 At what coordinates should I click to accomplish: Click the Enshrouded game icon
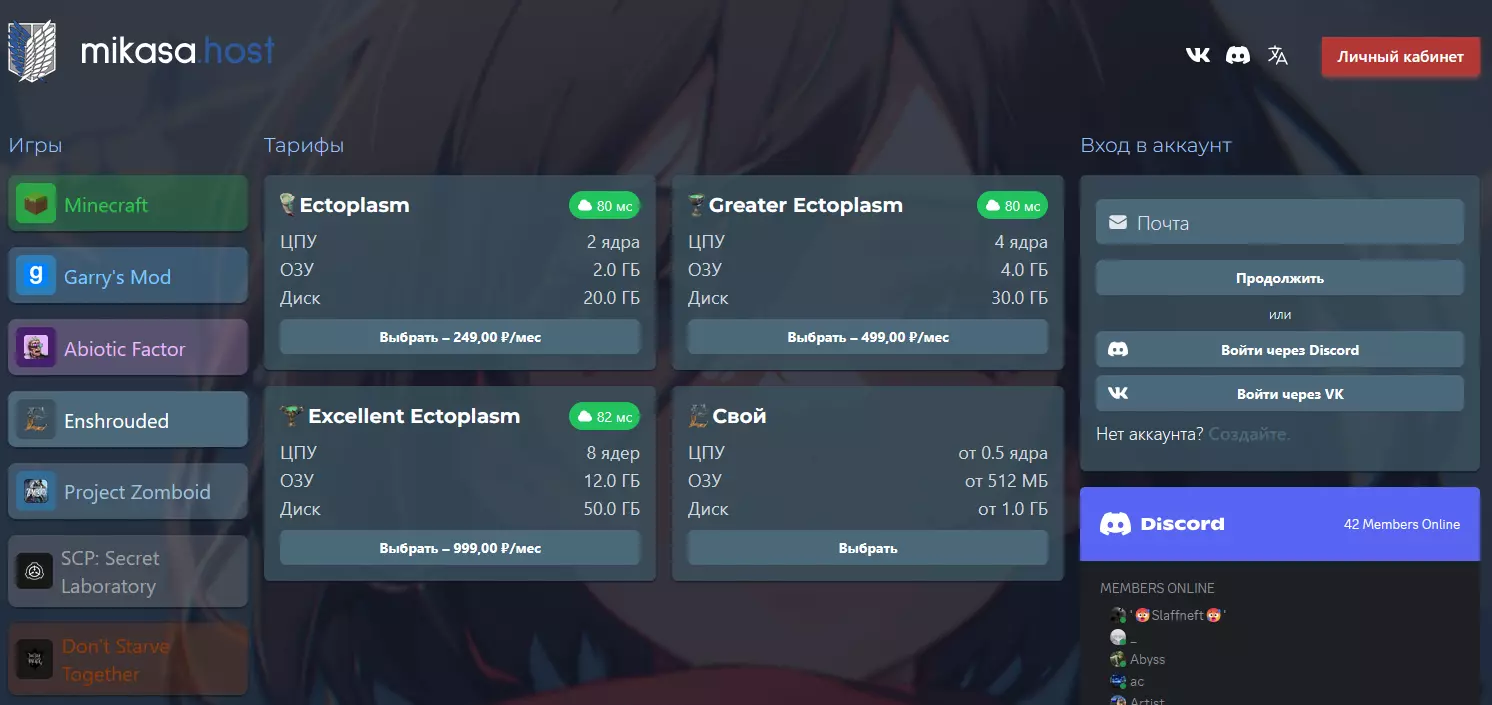(x=36, y=420)
